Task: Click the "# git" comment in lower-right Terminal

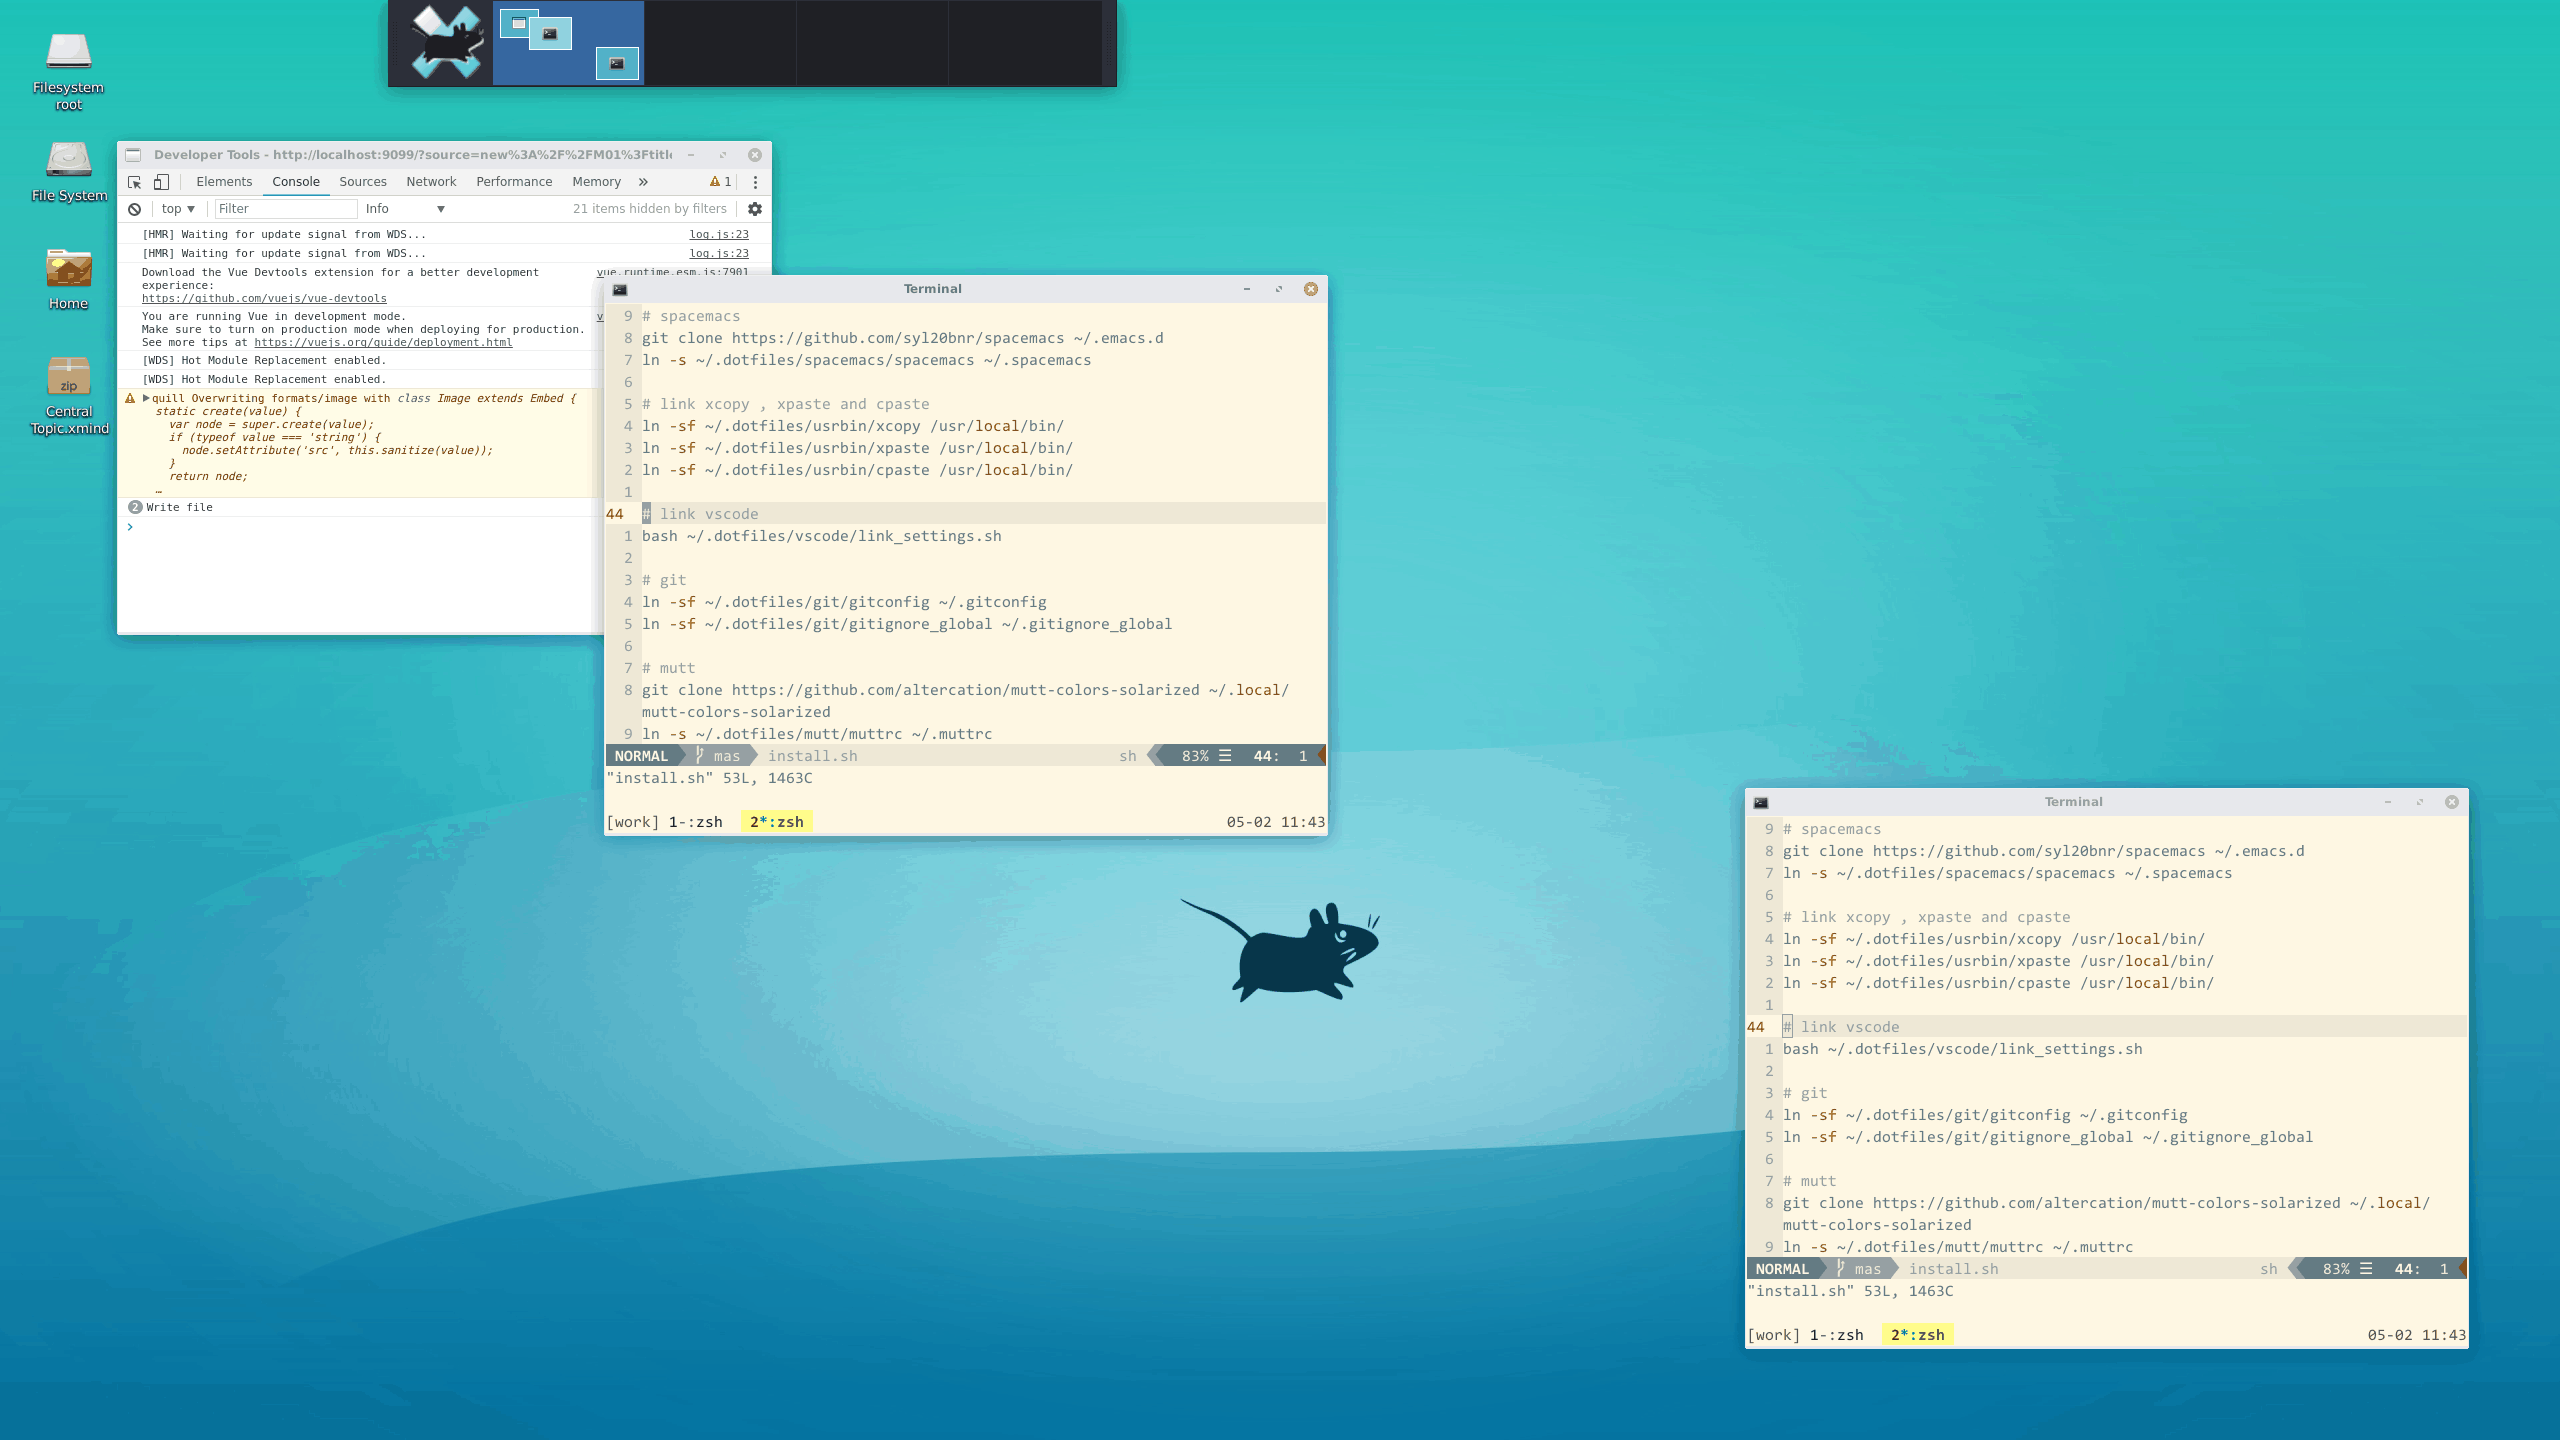Action: (1805, 1093)
